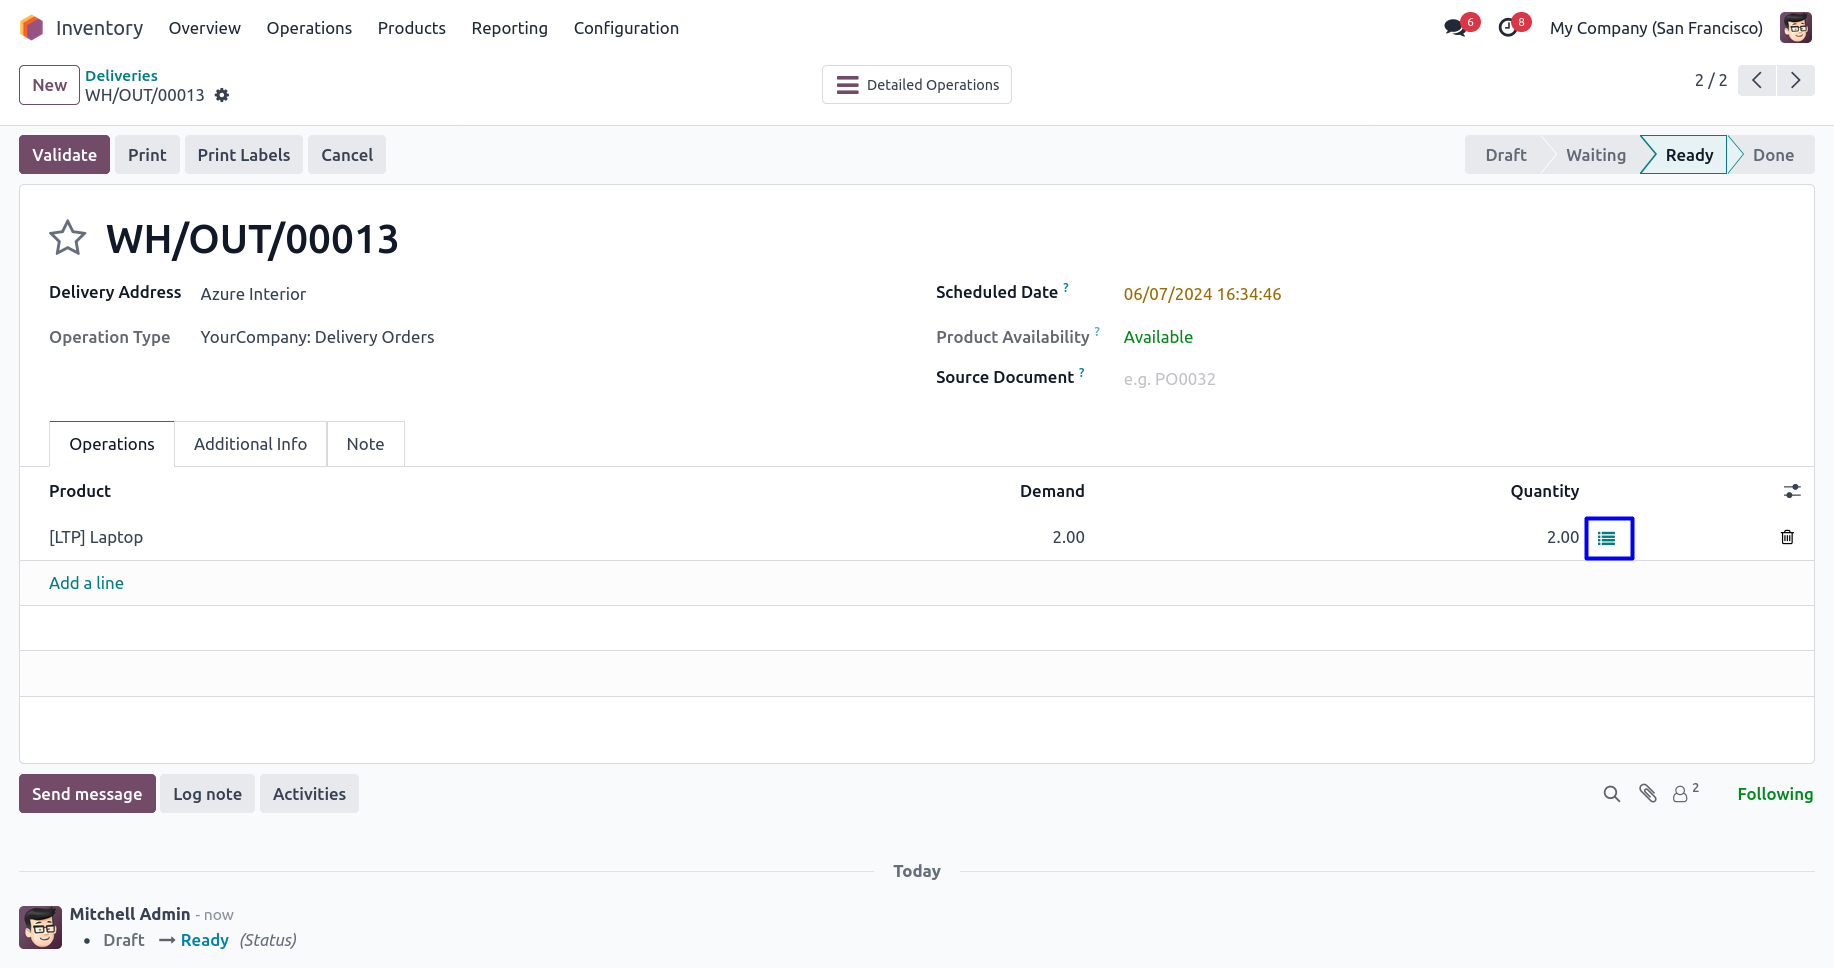Open the Configuration menu
1834x968 pixels.
pos(626,28)
